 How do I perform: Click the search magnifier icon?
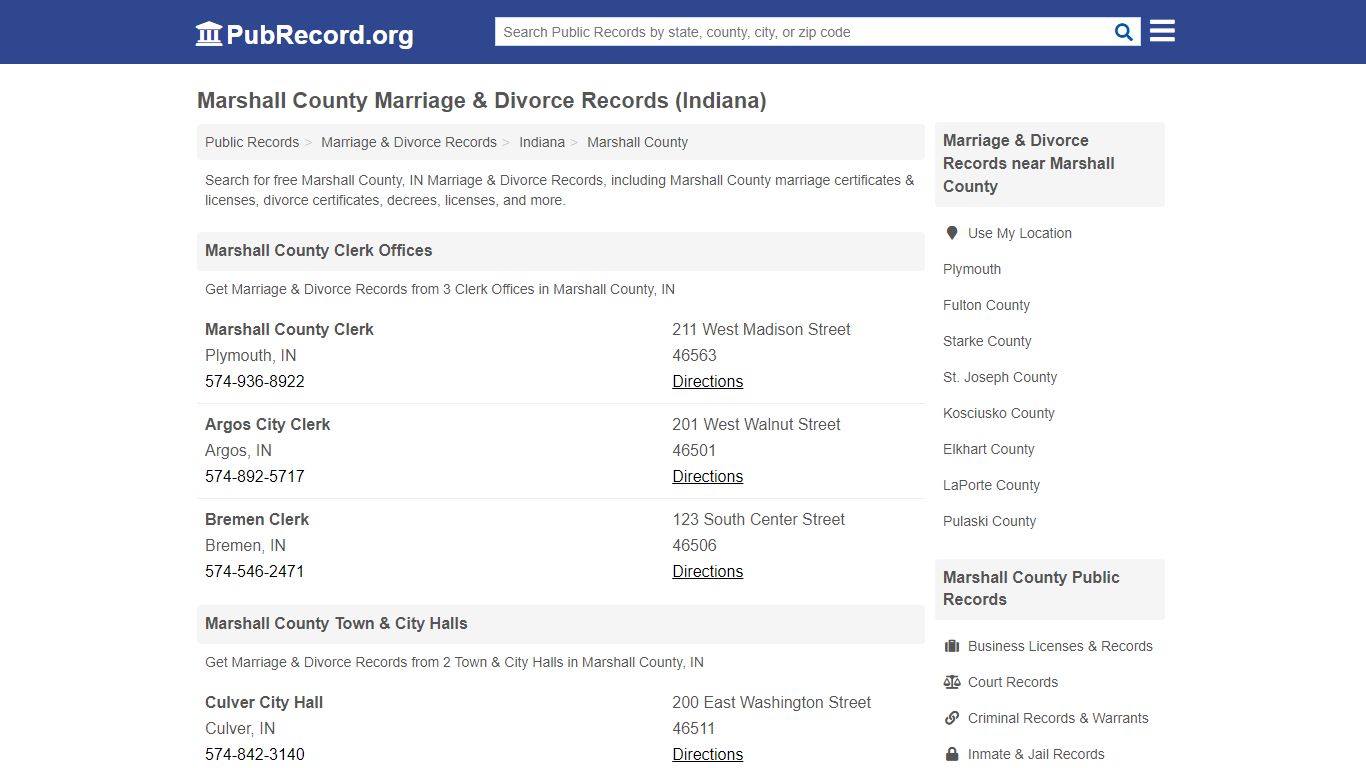pyautogui.click(x=1124, y=32)
